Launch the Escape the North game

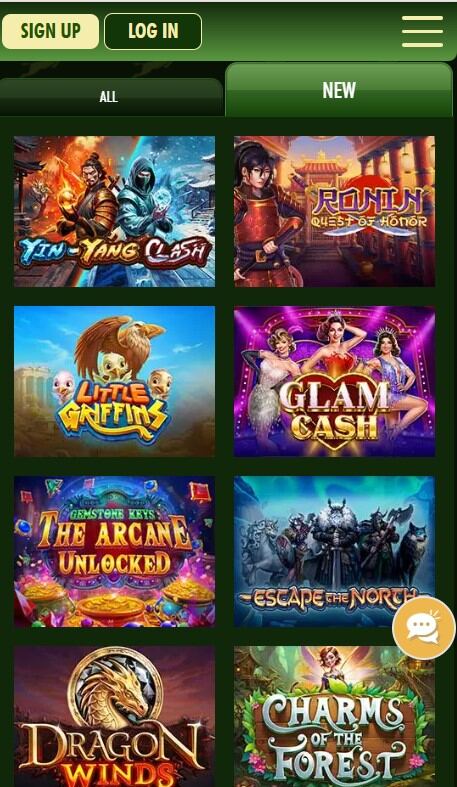click(x=335, y=552)
